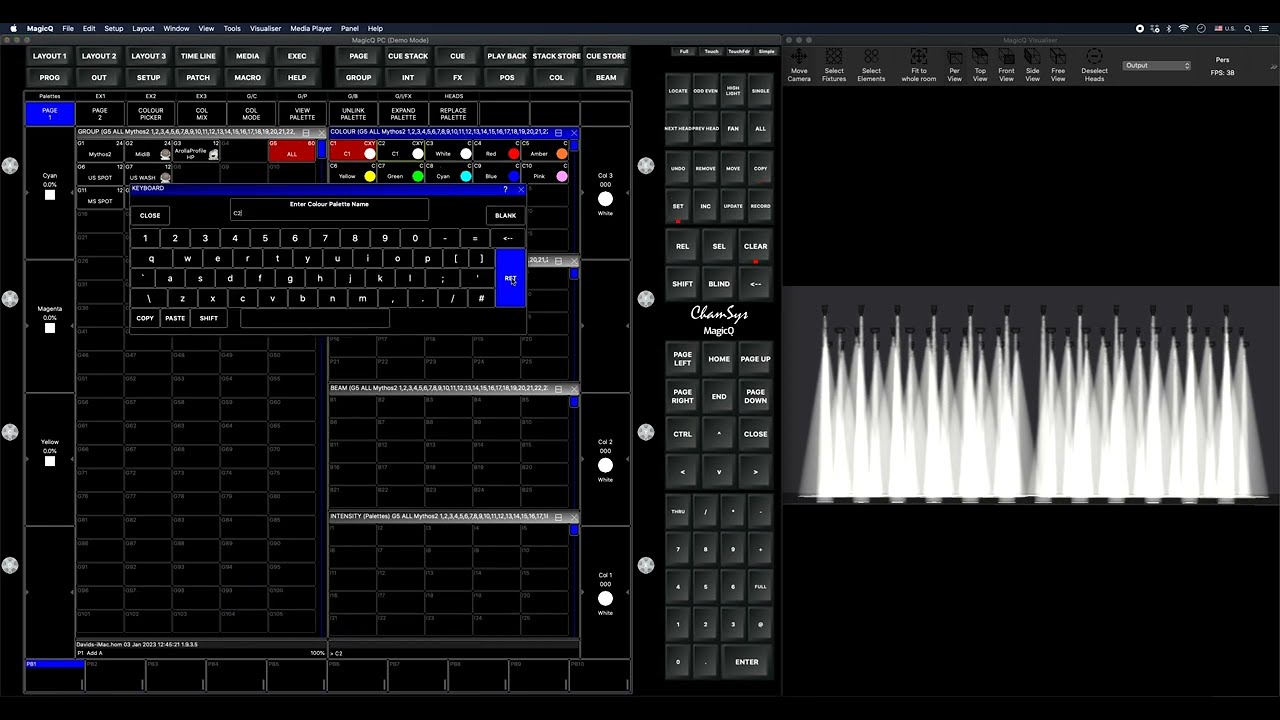1280x720 pixels.
Task: Switch Visualiser to Front View
Action: click(x=1006, y=66)
